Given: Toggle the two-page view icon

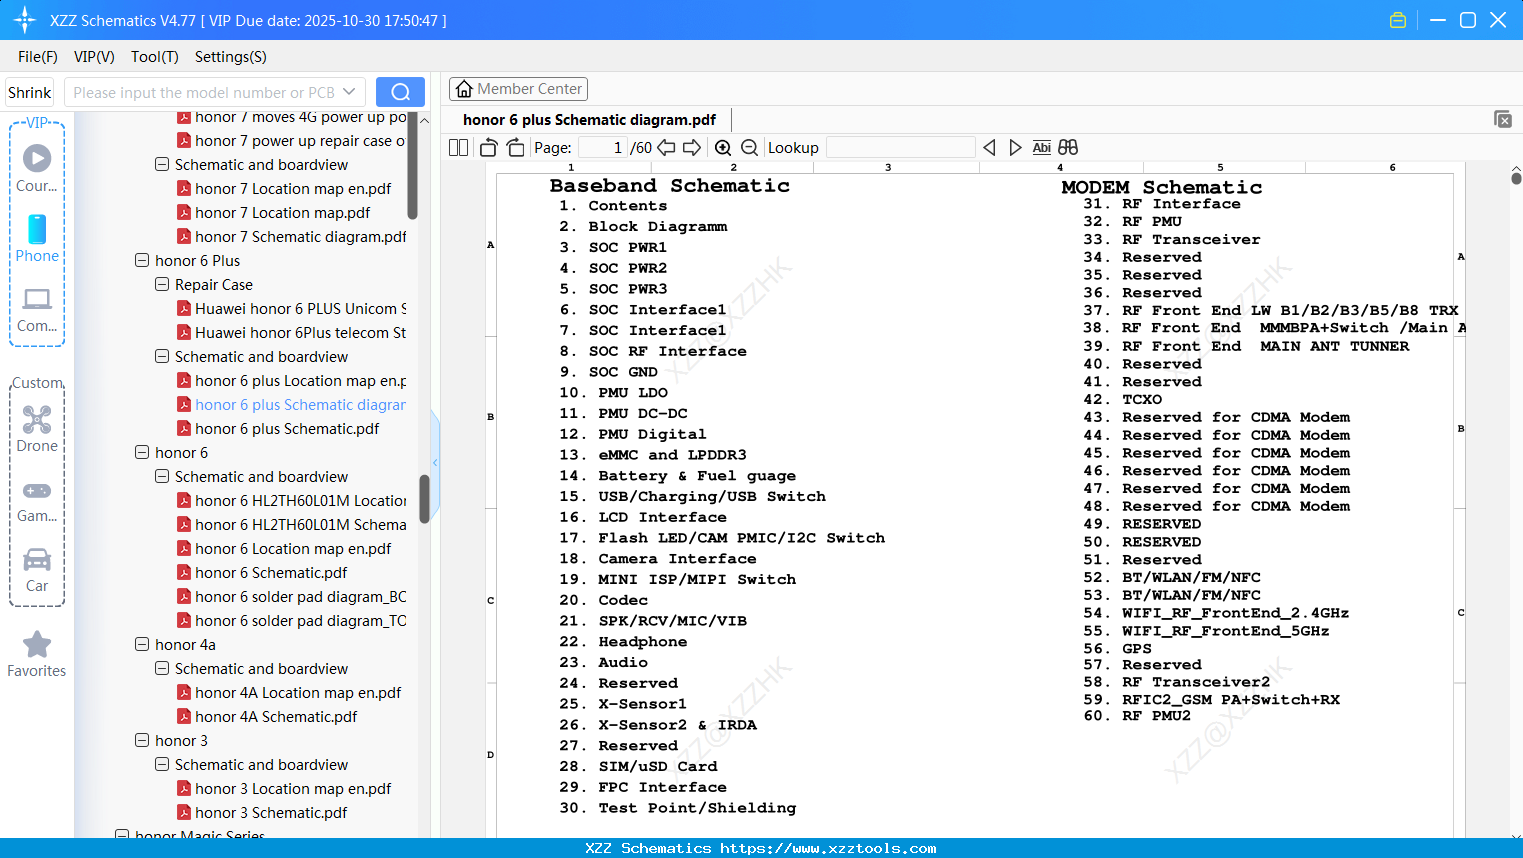Looking at the screenshot, I should coord(459,148).
